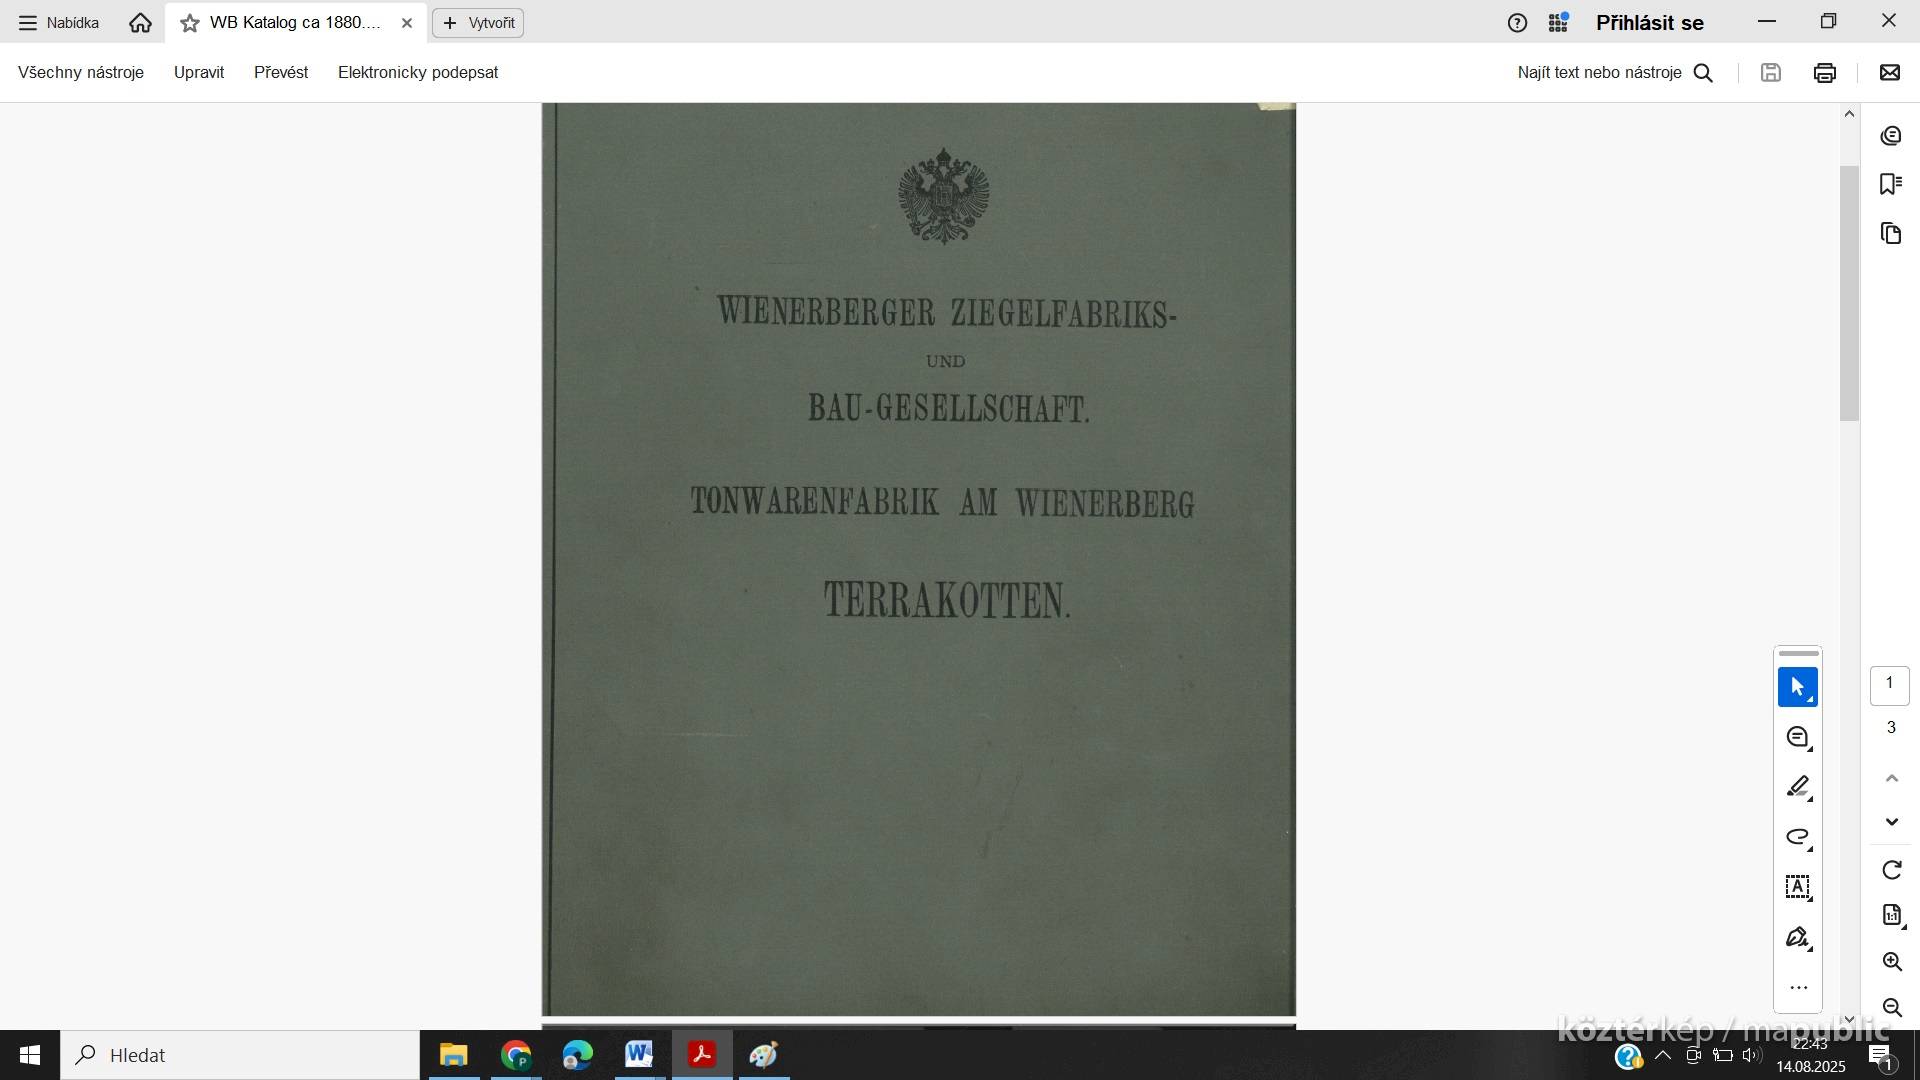The image size is (1920, 1080).
Task: Open the volume speaker tray icon
Action: pyautogui.click(x=1752, y=1055)
